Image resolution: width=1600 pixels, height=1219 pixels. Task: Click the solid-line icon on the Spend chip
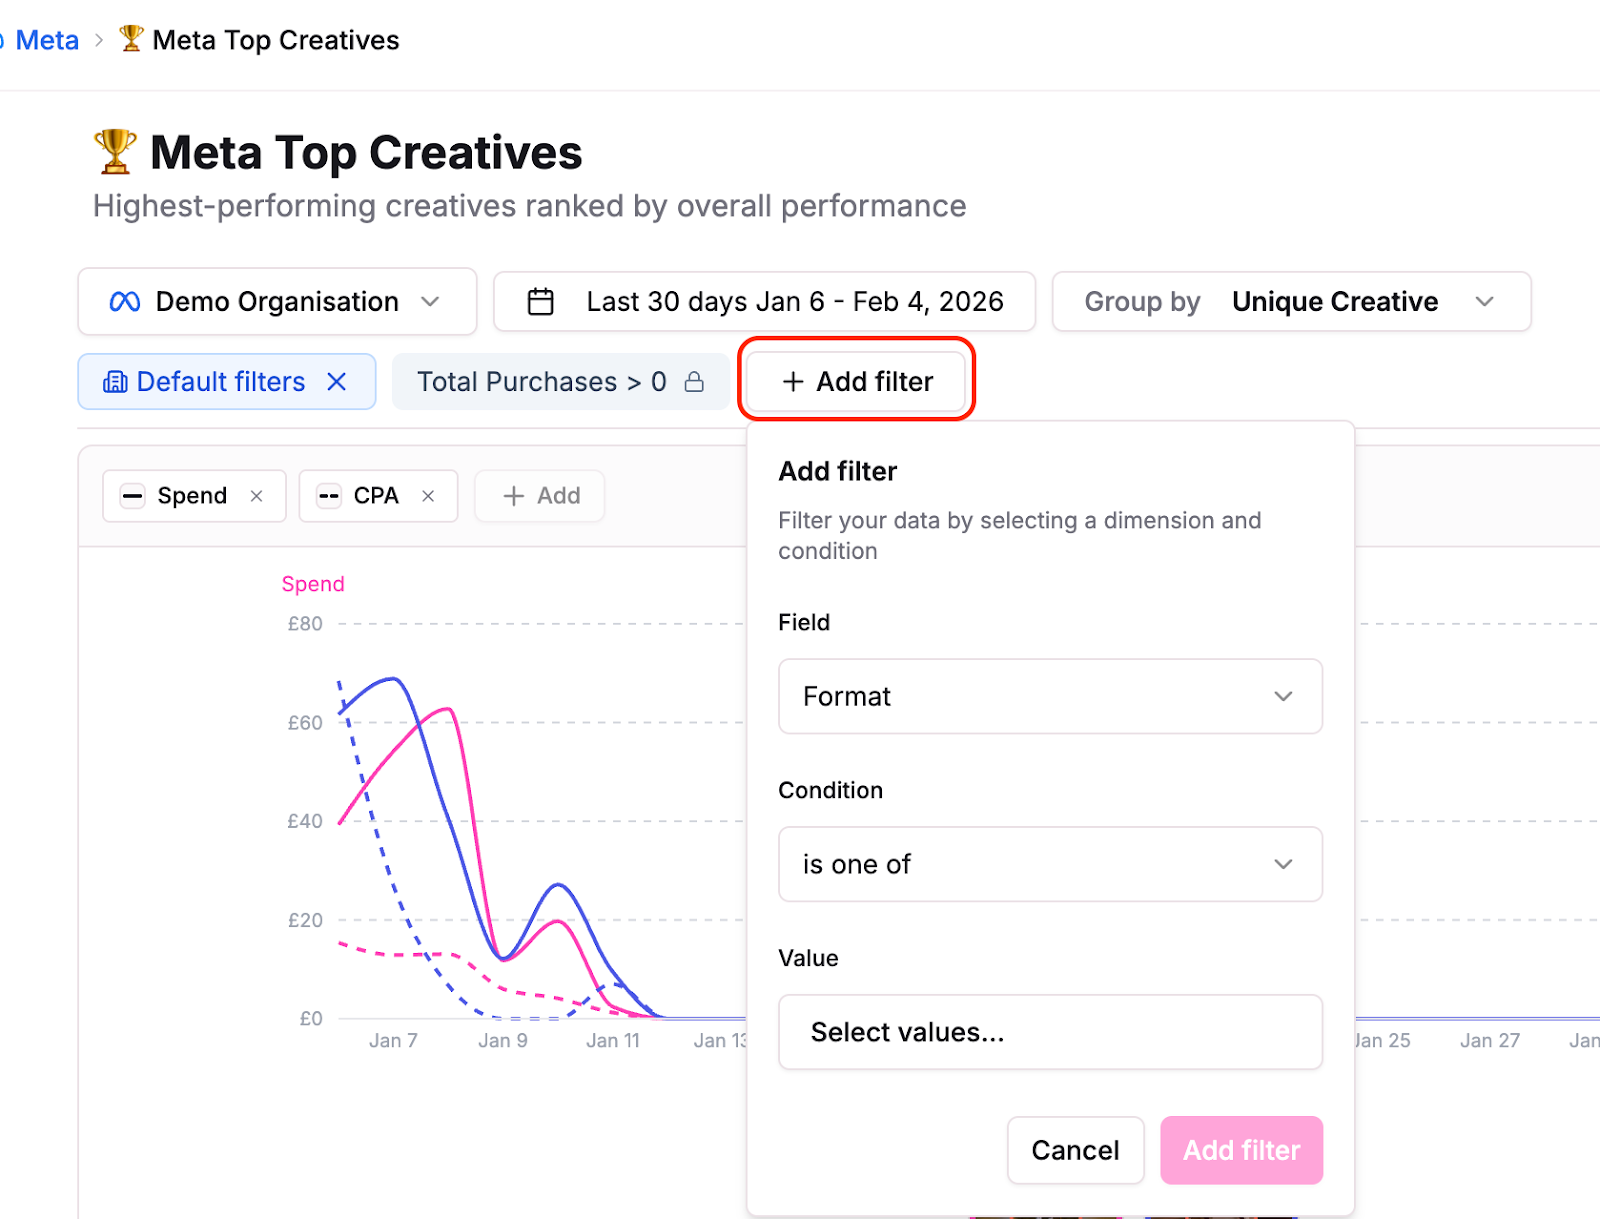132,495
